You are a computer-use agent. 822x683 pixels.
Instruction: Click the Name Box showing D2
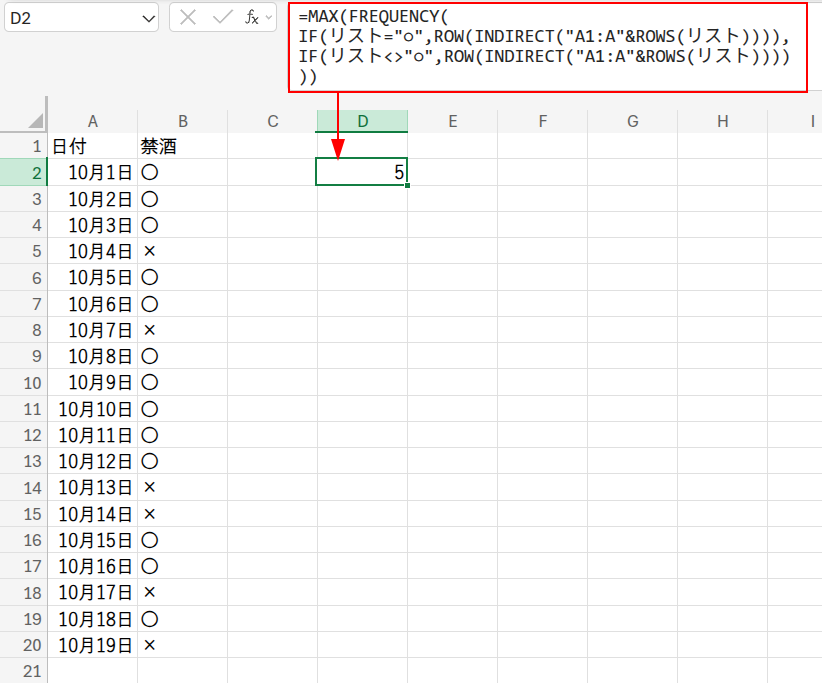pyautogui.click(x=68, y=18)
